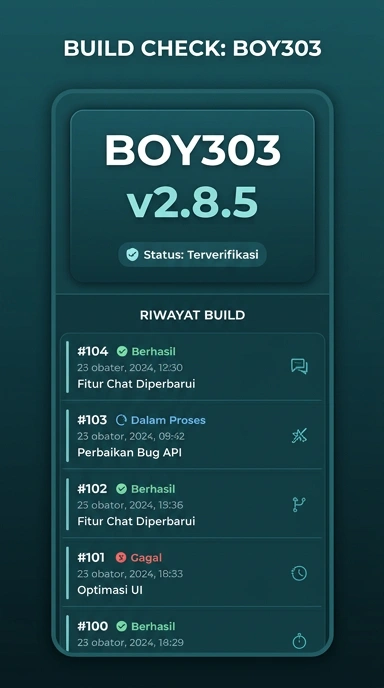Screen dimensions: 384x688
Task: Open build number #101
Action: coord(91,558)
